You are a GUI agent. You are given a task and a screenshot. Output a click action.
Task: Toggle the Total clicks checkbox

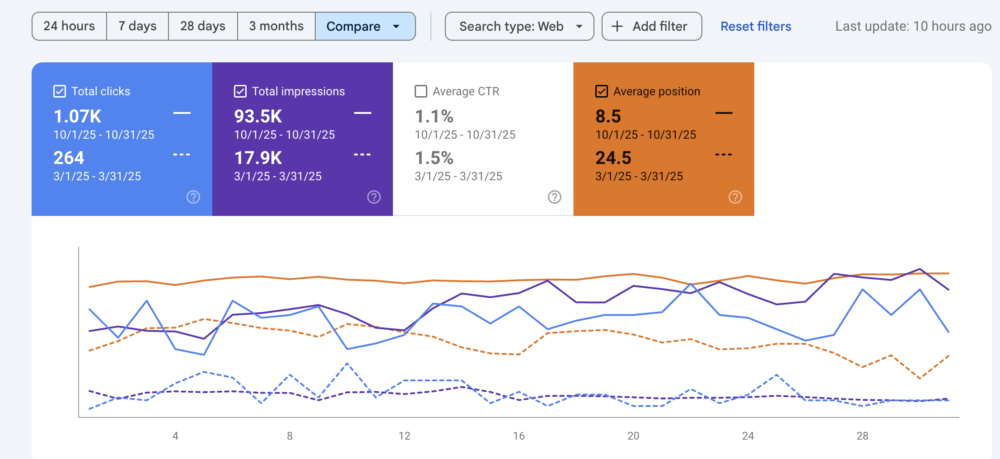[x=59, y=91]
